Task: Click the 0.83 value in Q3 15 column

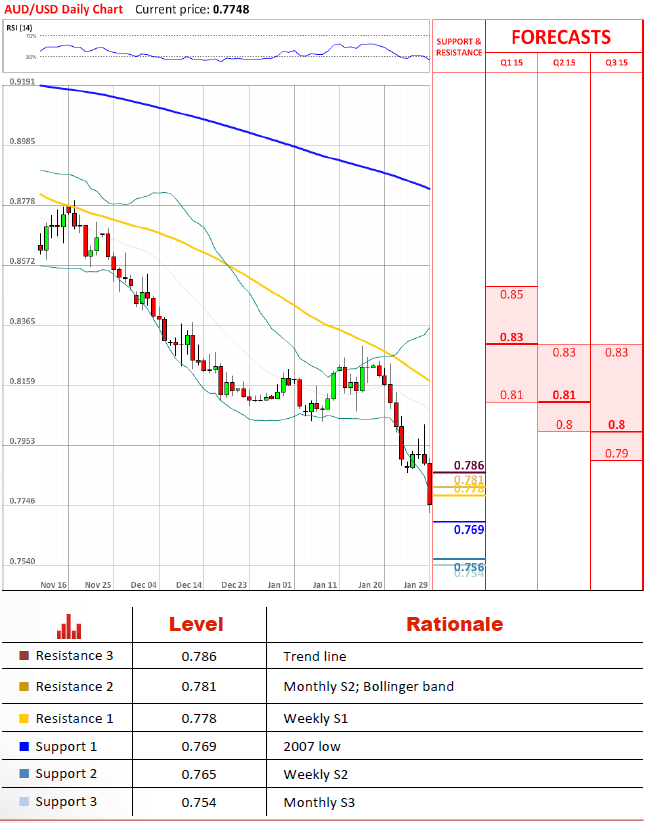Action: point(616,352)
